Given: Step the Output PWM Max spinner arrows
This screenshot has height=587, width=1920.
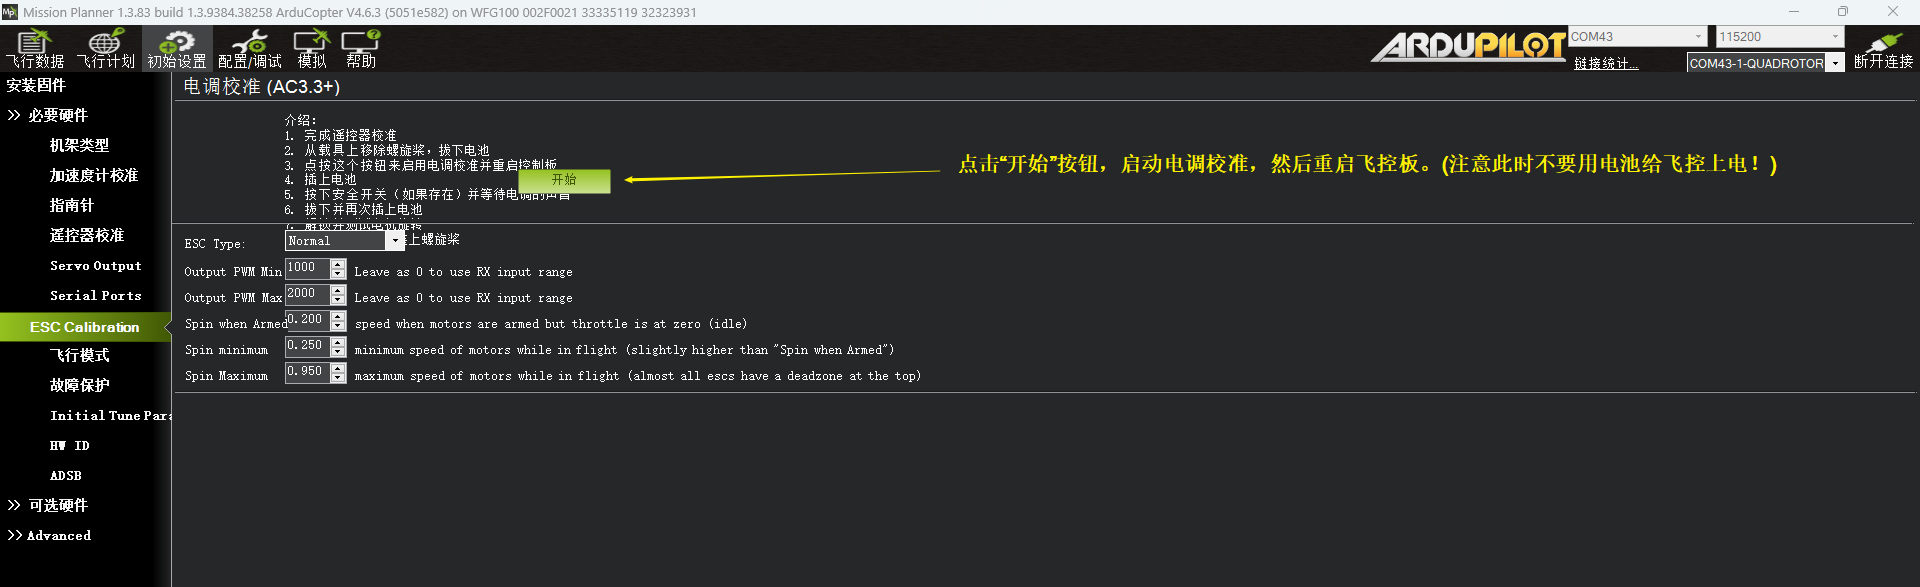Looking at the screenshot, I should (x=338, y=295).
